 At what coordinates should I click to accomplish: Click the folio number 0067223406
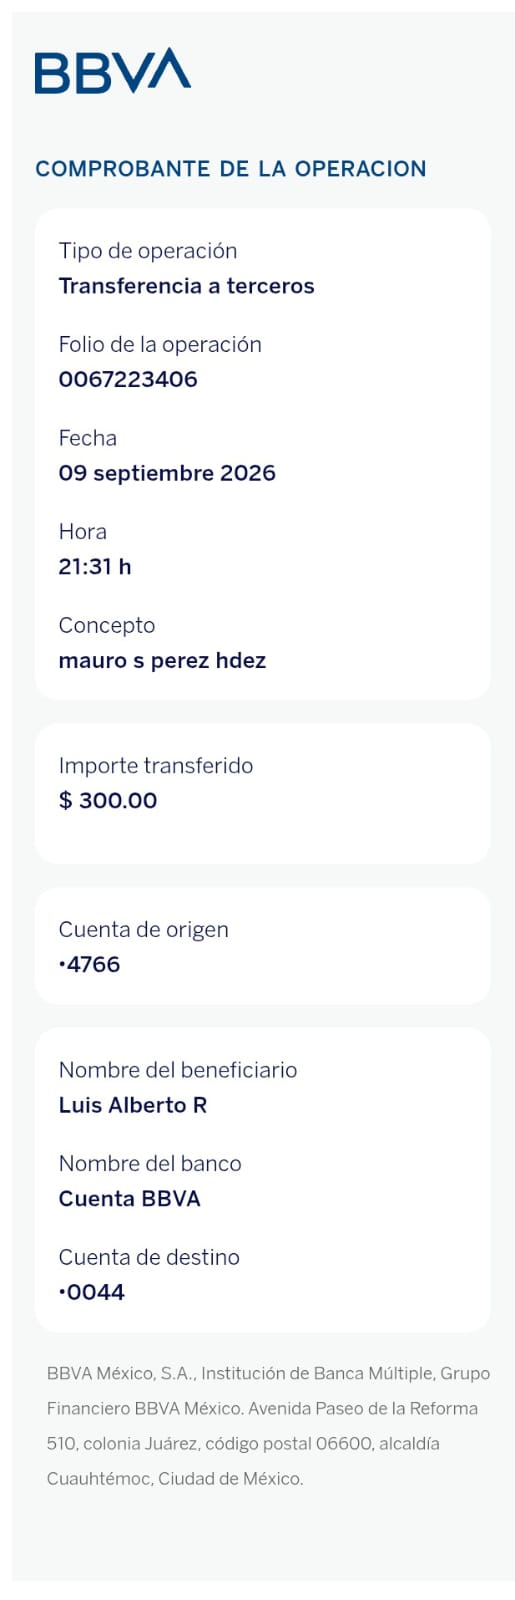[x=128, y=379]
